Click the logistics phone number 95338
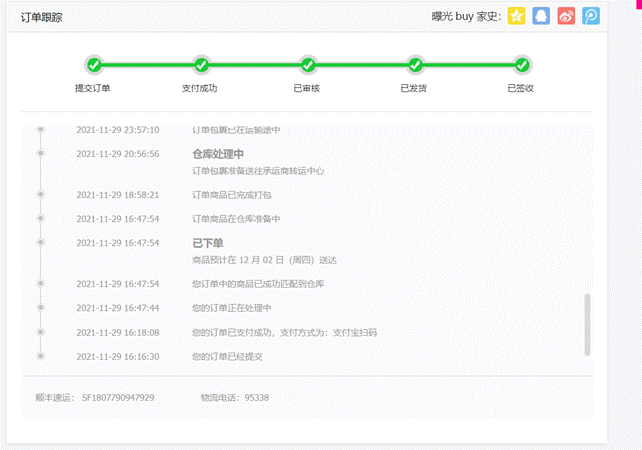Image resolution: width=642 pixels, height=450 pixels. pyautogui.click(x=257, y=398)
